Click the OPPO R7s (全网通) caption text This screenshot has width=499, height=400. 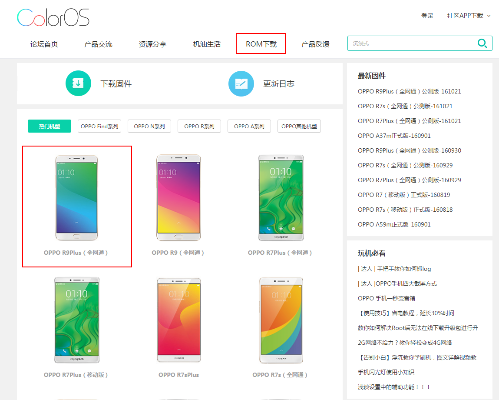280,375
